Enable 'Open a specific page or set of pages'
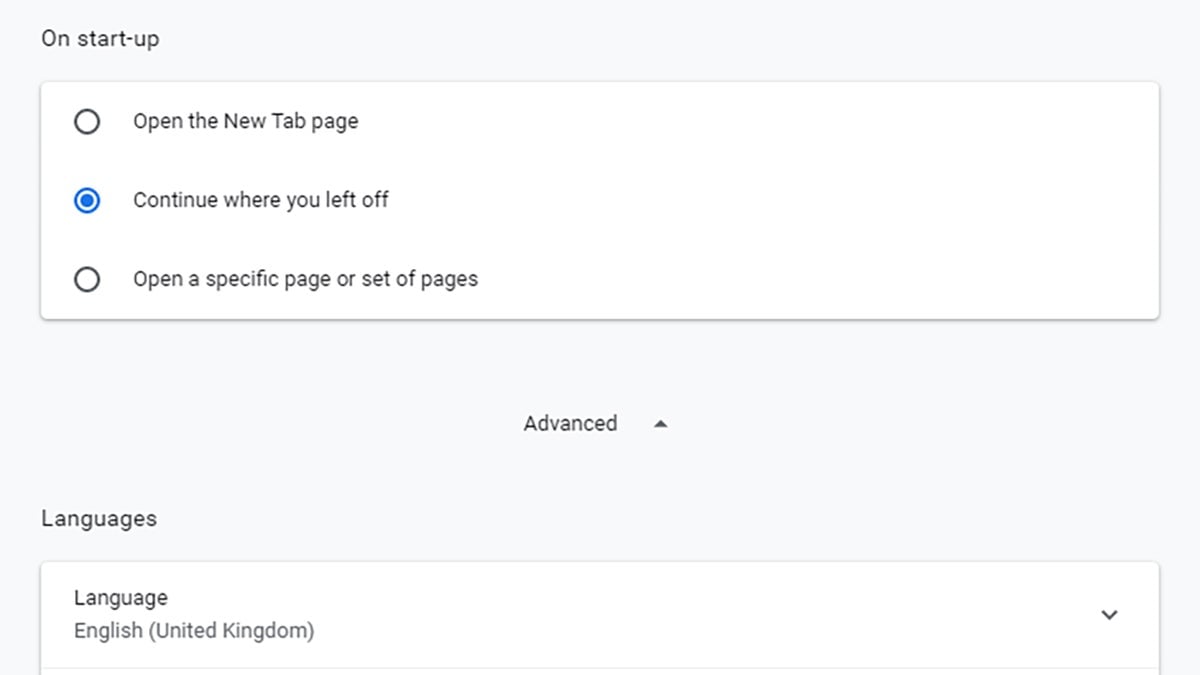 point(87,279)
